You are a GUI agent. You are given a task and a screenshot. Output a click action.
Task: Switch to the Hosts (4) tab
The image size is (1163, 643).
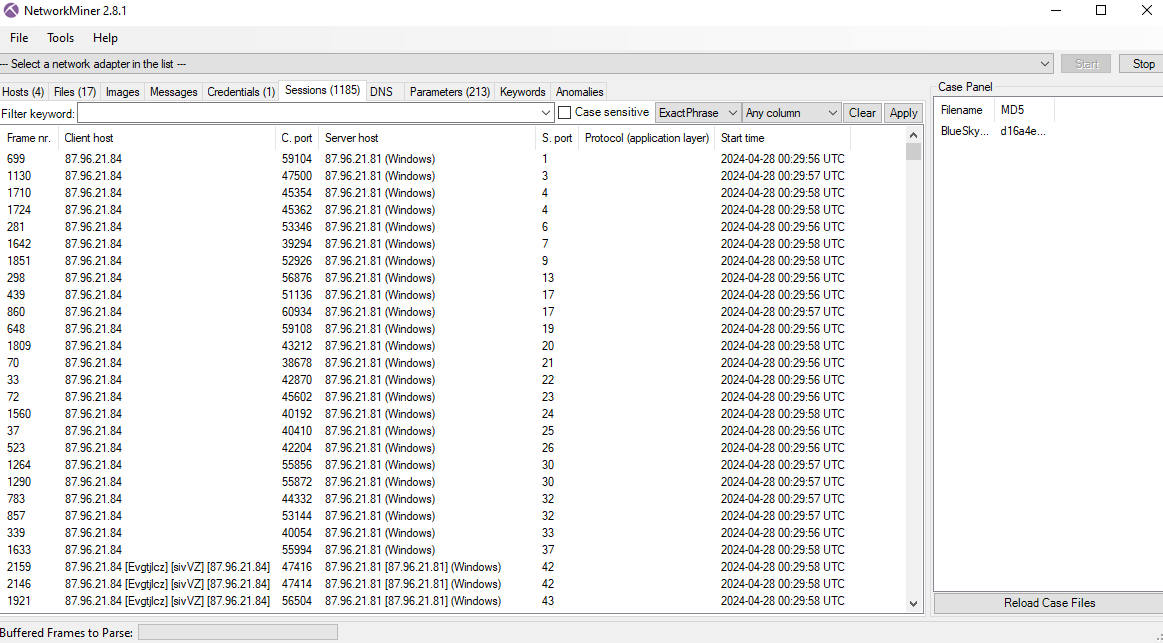coord(23,92)
